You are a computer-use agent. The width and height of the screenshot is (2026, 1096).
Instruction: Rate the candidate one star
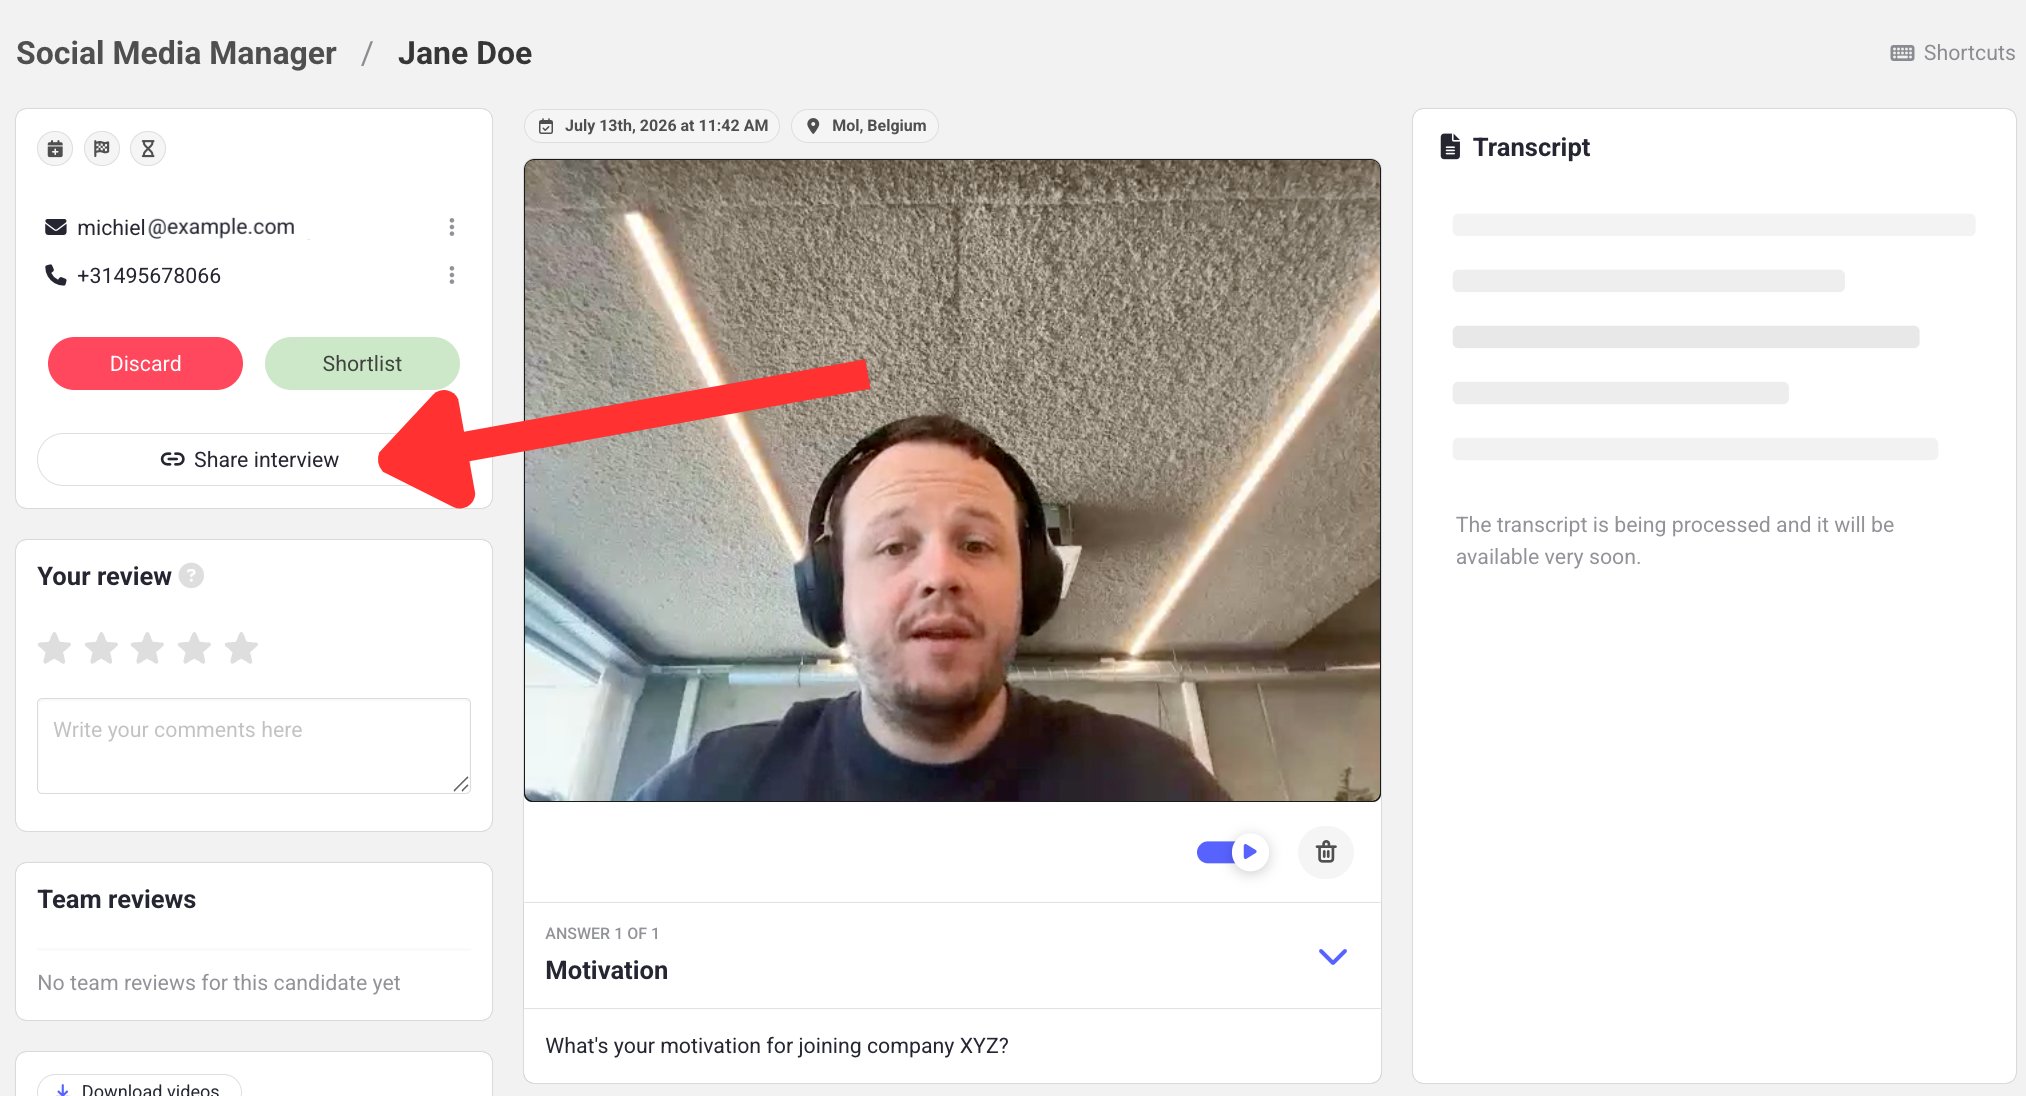click(x=54, y=649)
